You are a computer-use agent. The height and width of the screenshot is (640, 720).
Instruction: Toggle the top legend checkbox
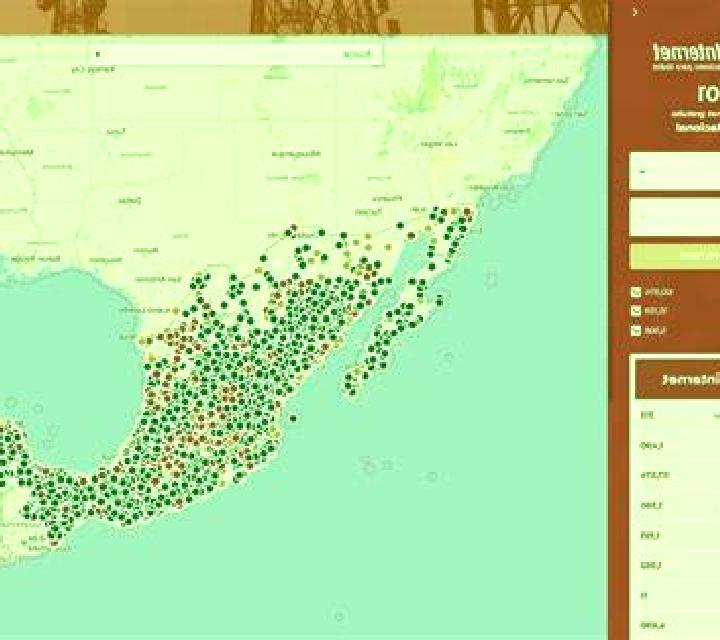click(636, 292)
